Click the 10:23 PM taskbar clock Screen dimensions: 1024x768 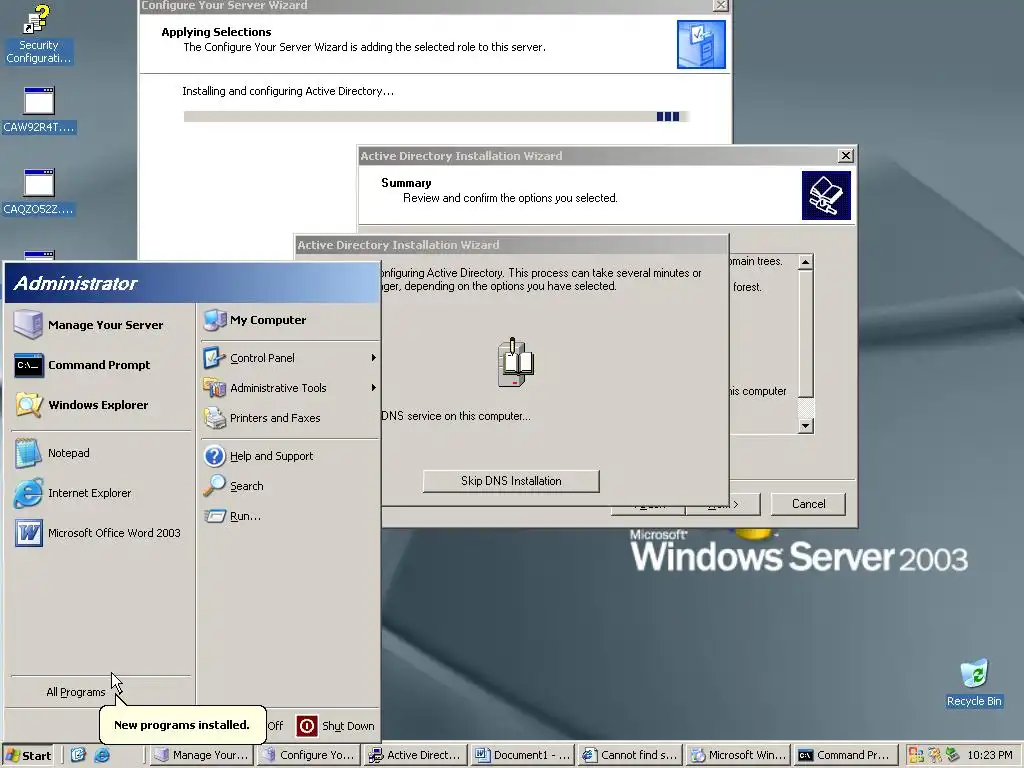990,755
